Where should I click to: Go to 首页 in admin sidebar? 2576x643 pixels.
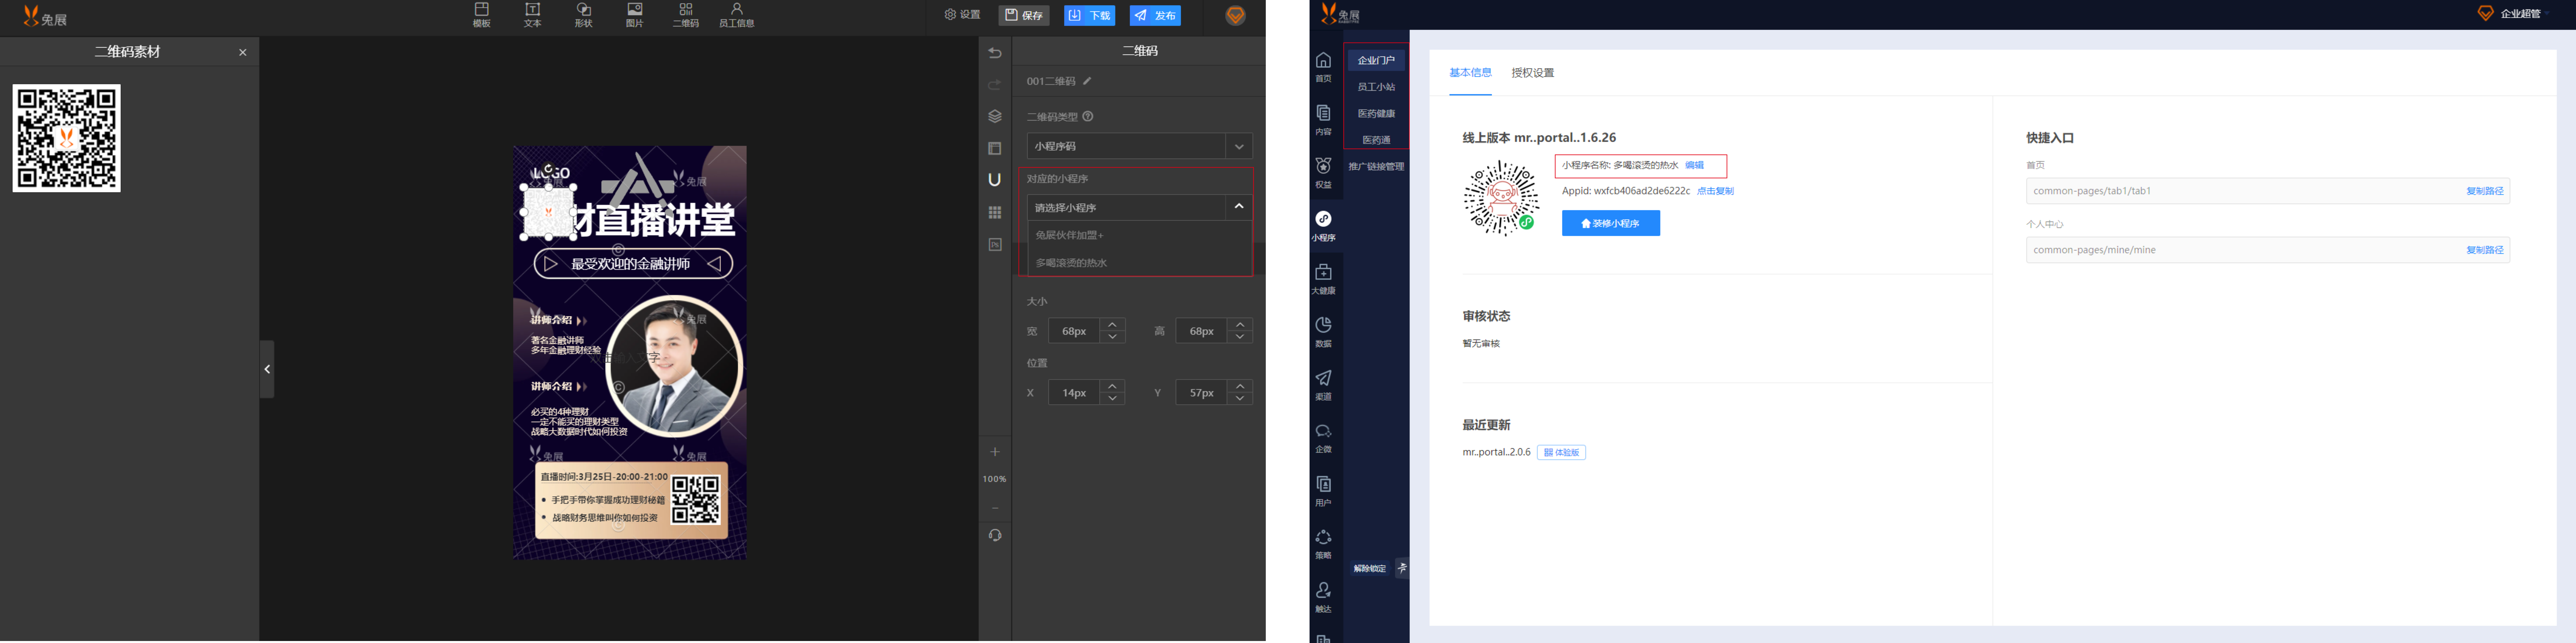coord(1323,67)
